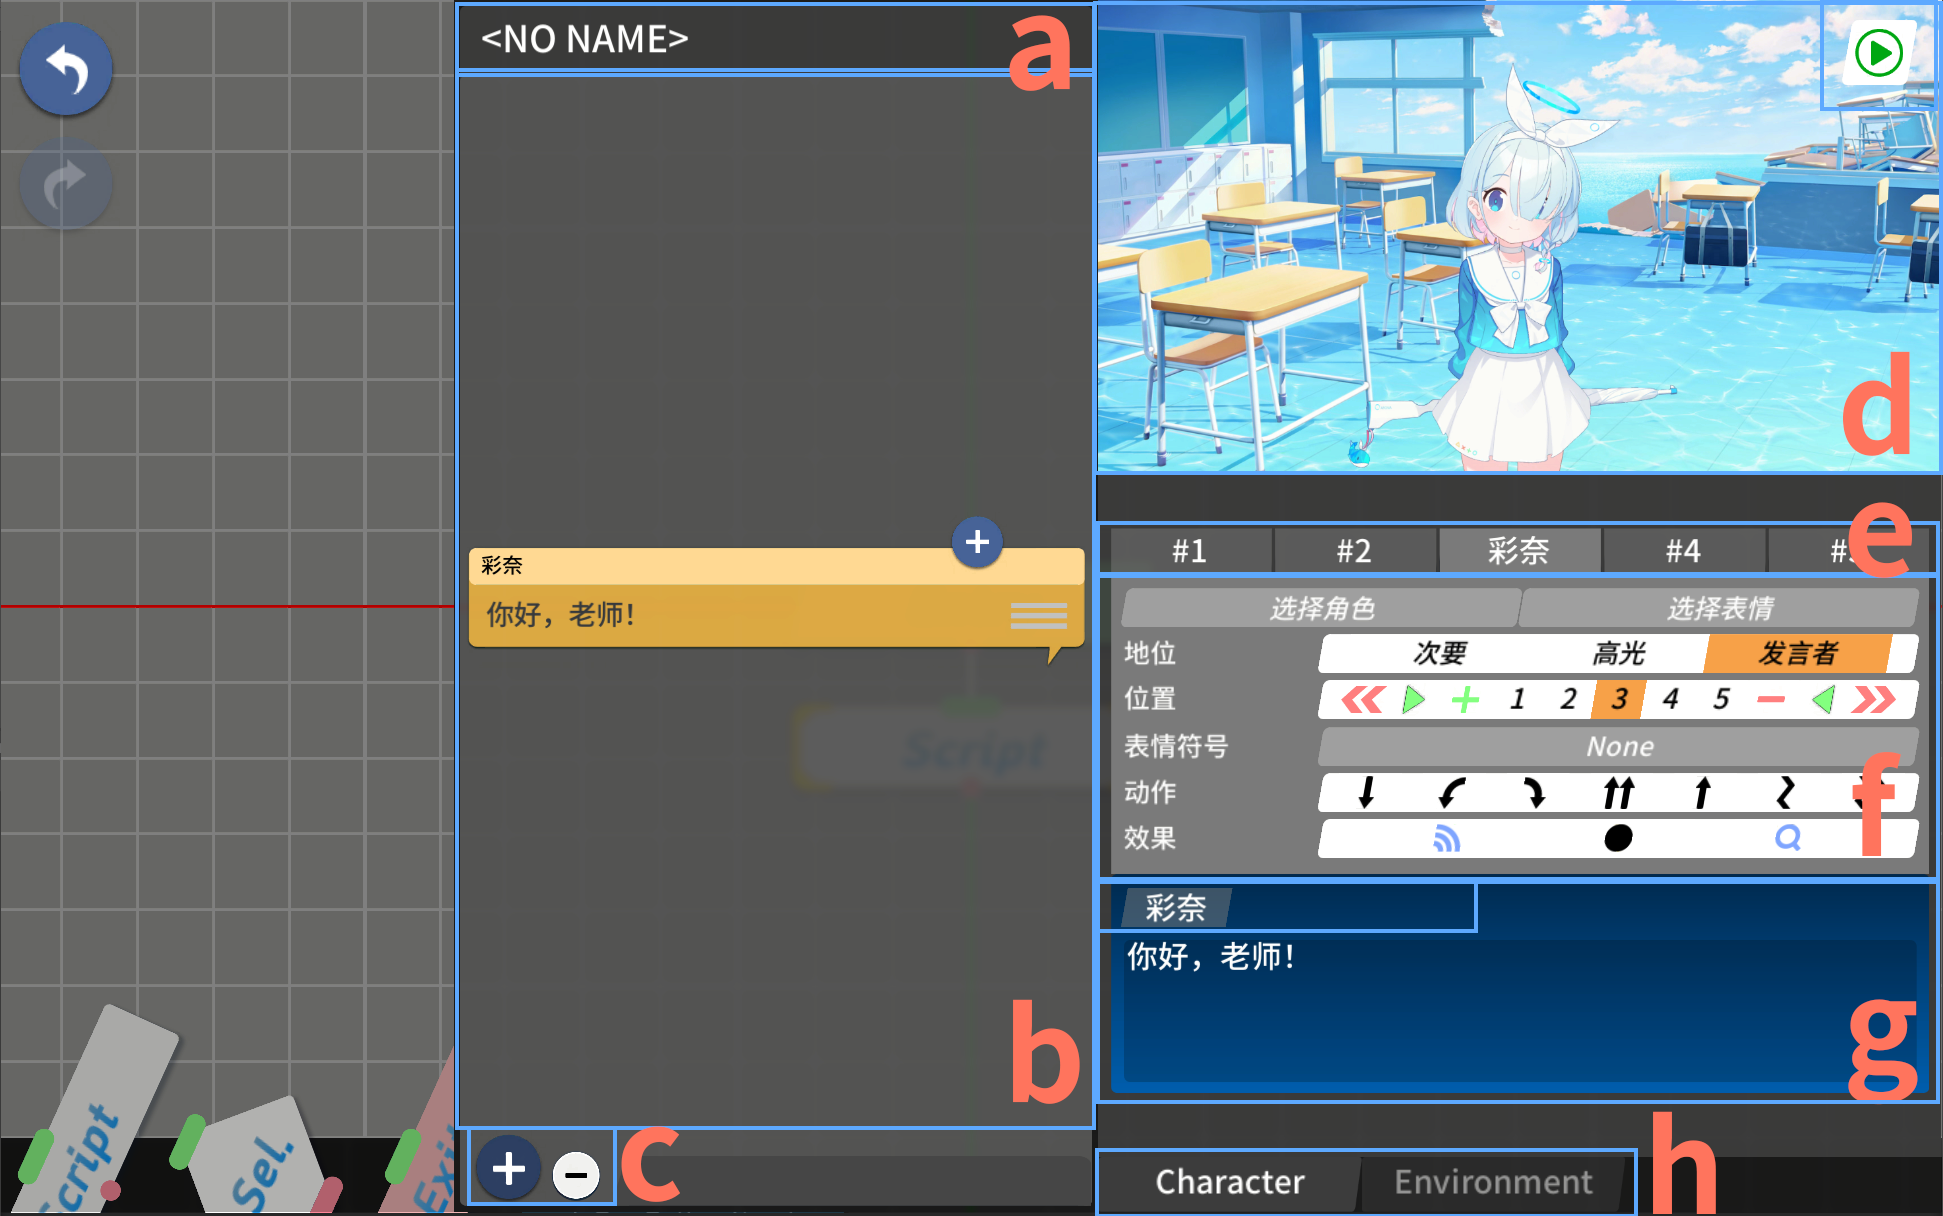Switch to character slot #2 tab
Viewport: 1943px width, 1216px height.
(1354, 551)
